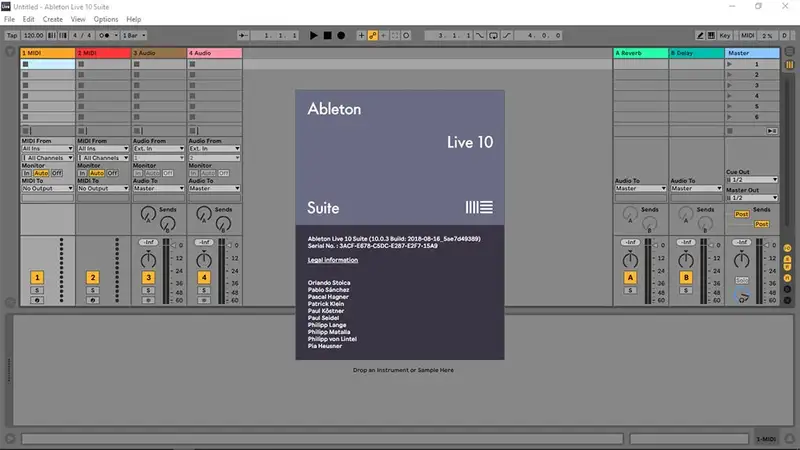Open the Options menu

tap(106, 19)
